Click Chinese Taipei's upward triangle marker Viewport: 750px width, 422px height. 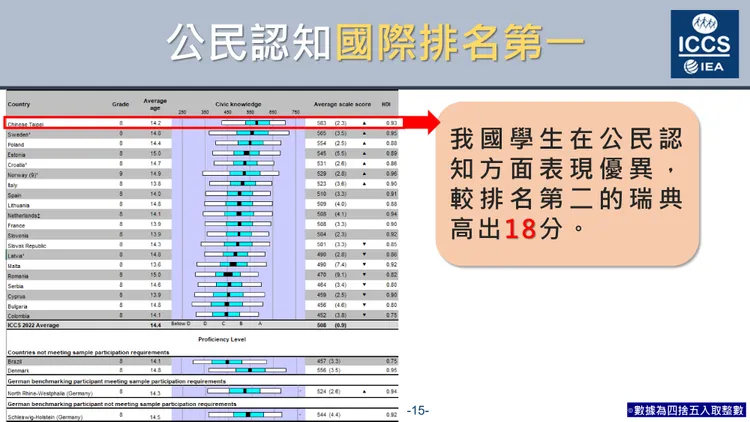point(364,123)
